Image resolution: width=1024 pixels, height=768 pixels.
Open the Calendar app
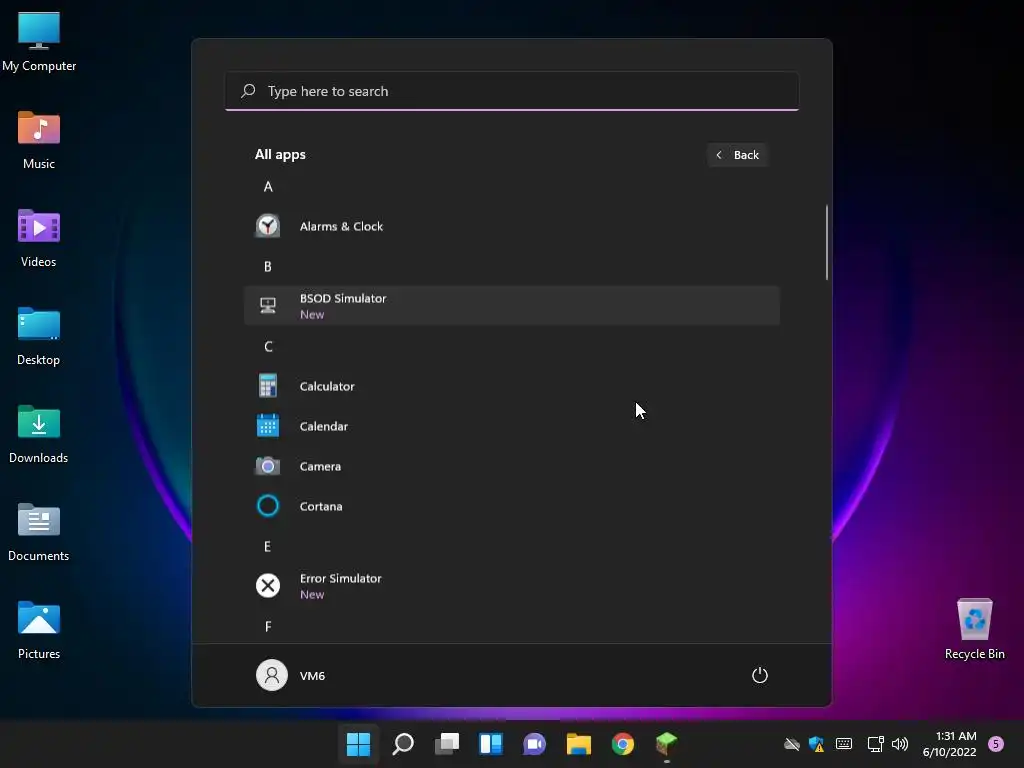coord(511,426)
